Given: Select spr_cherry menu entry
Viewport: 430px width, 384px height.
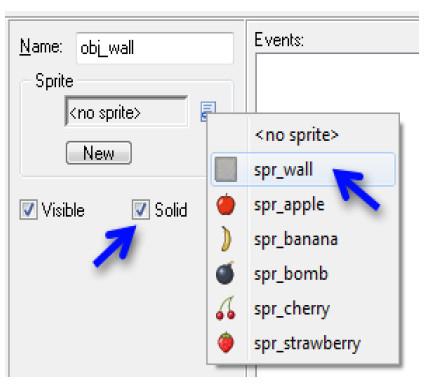Looking at the screenshot, I should coord(303,308).
